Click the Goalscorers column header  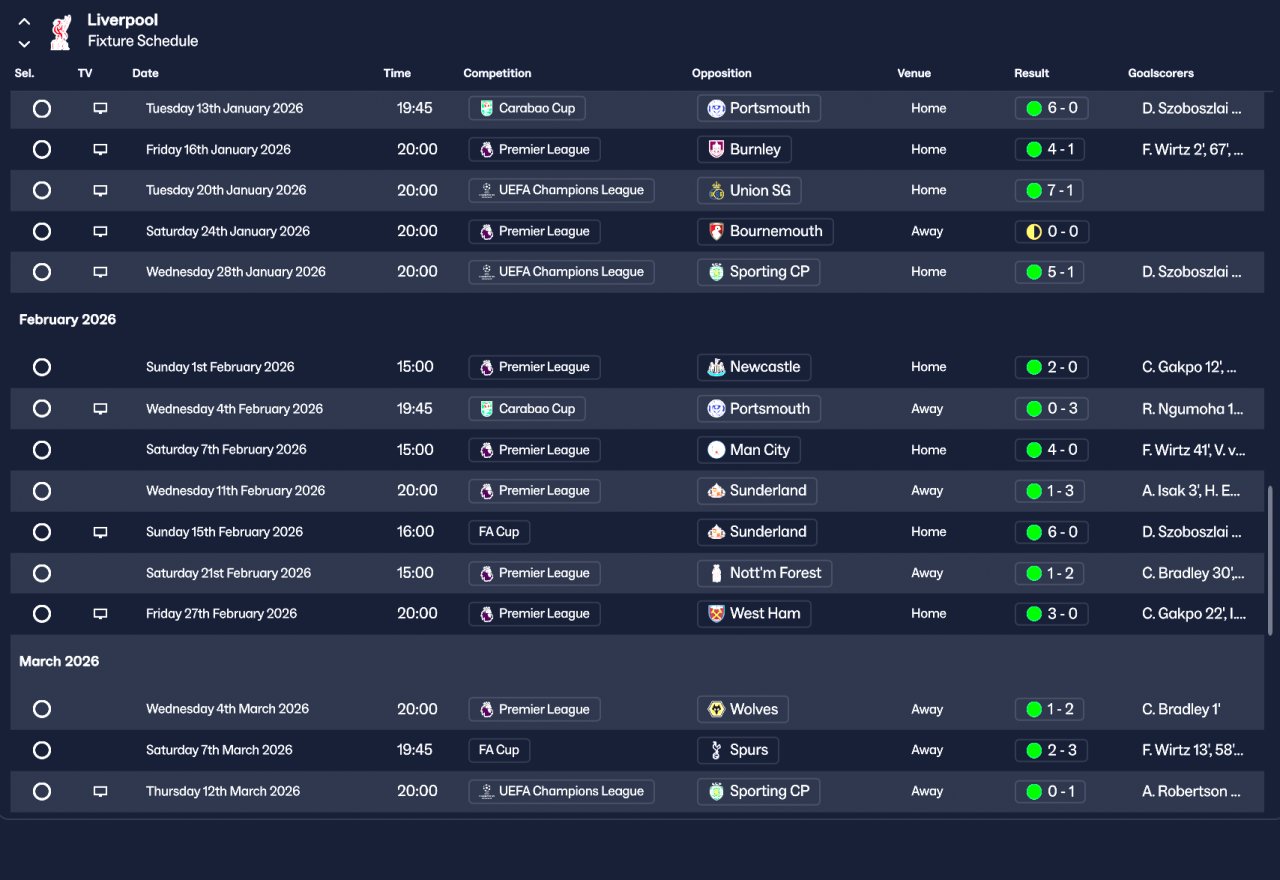(1161, 73)
